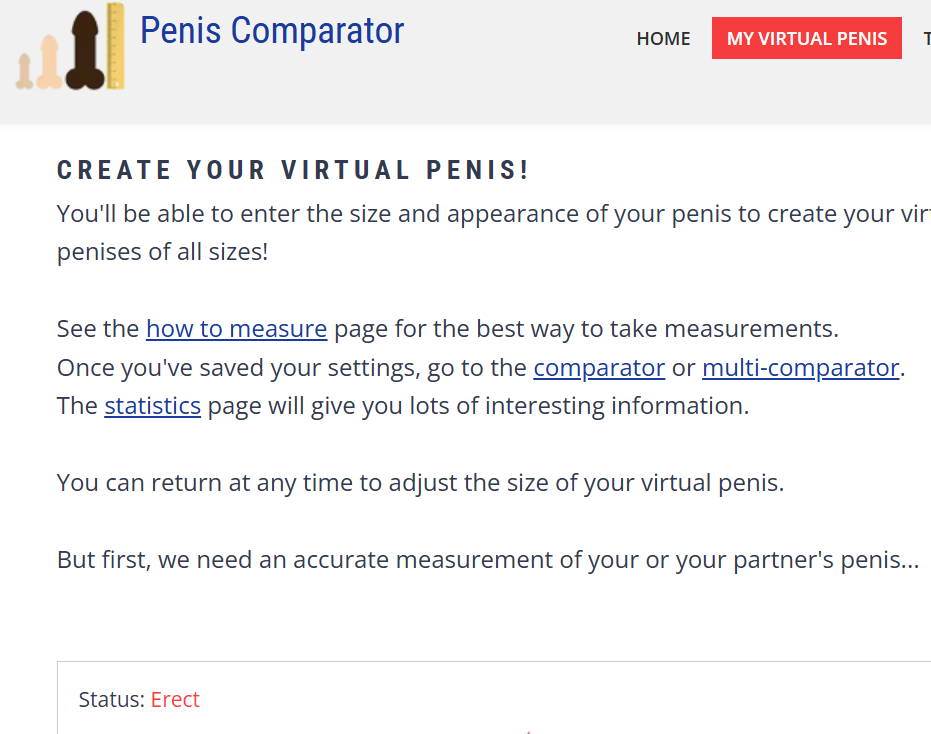Click the largest dark penis silhouette icon
931x734 pixels.
click(85, 50)
